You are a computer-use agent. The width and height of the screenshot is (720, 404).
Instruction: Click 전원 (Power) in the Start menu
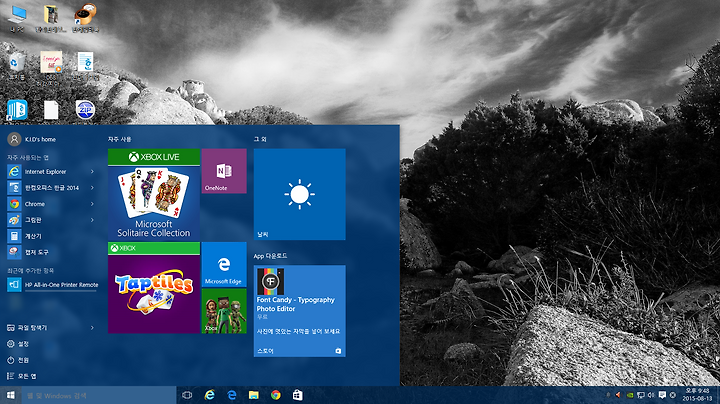pos(18,360)
